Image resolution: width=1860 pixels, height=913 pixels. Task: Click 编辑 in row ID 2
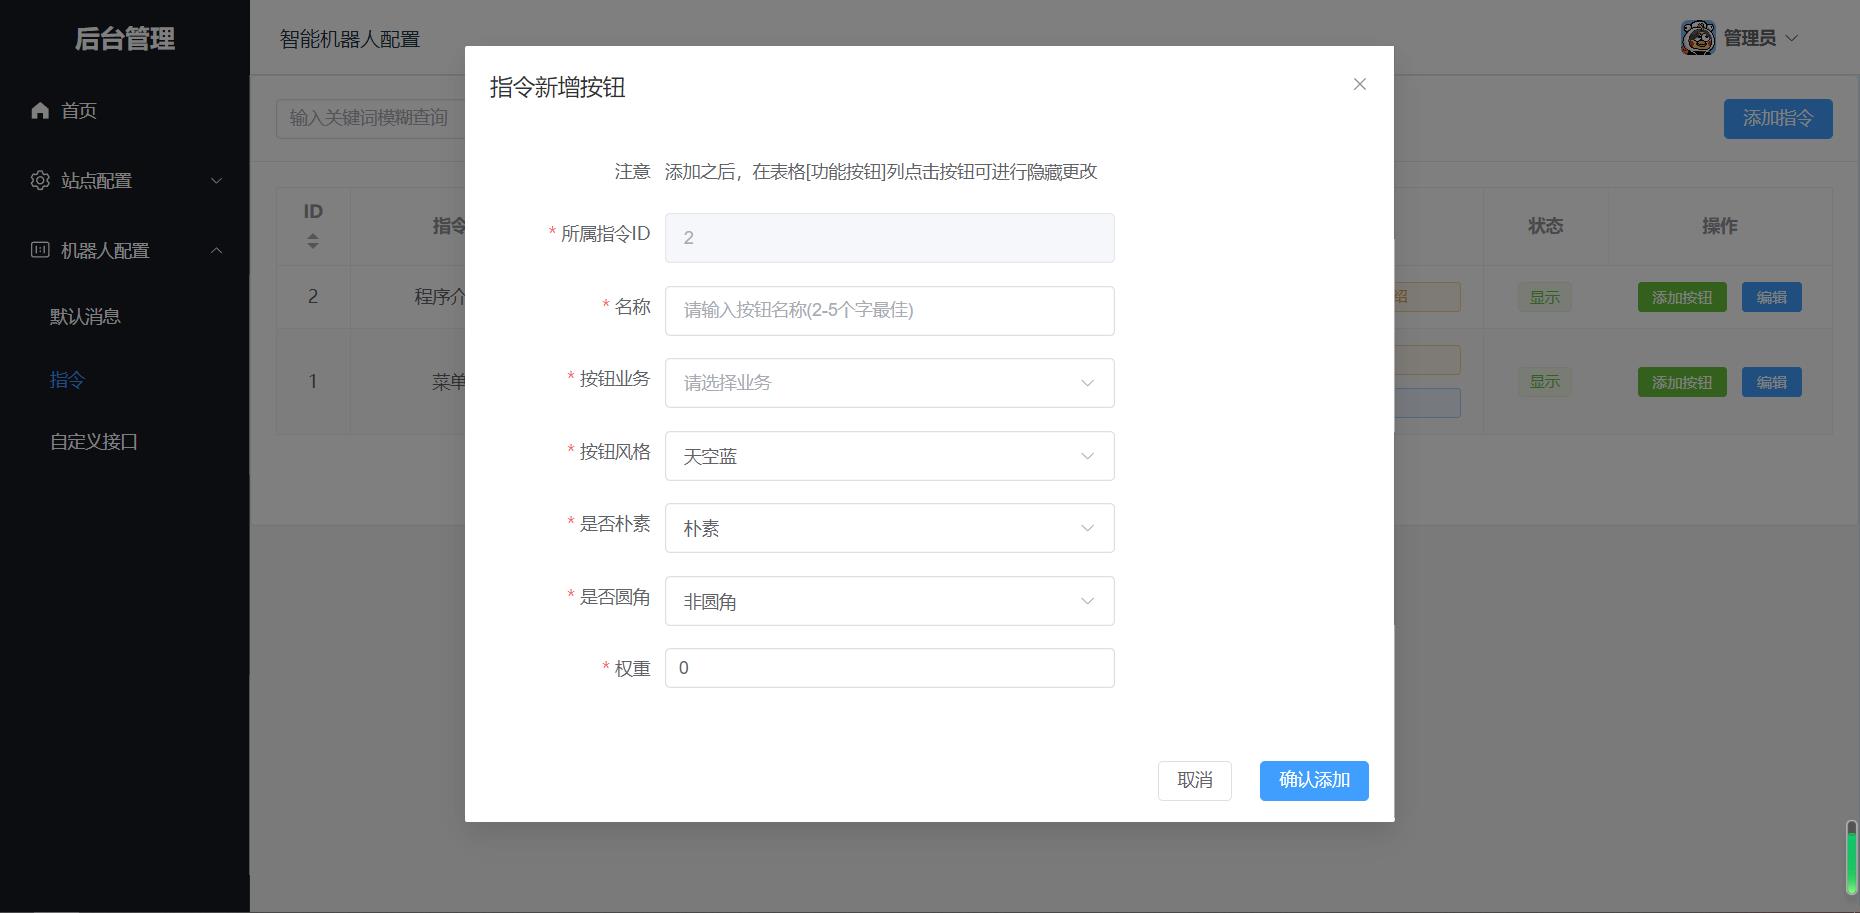point(1772,297)
